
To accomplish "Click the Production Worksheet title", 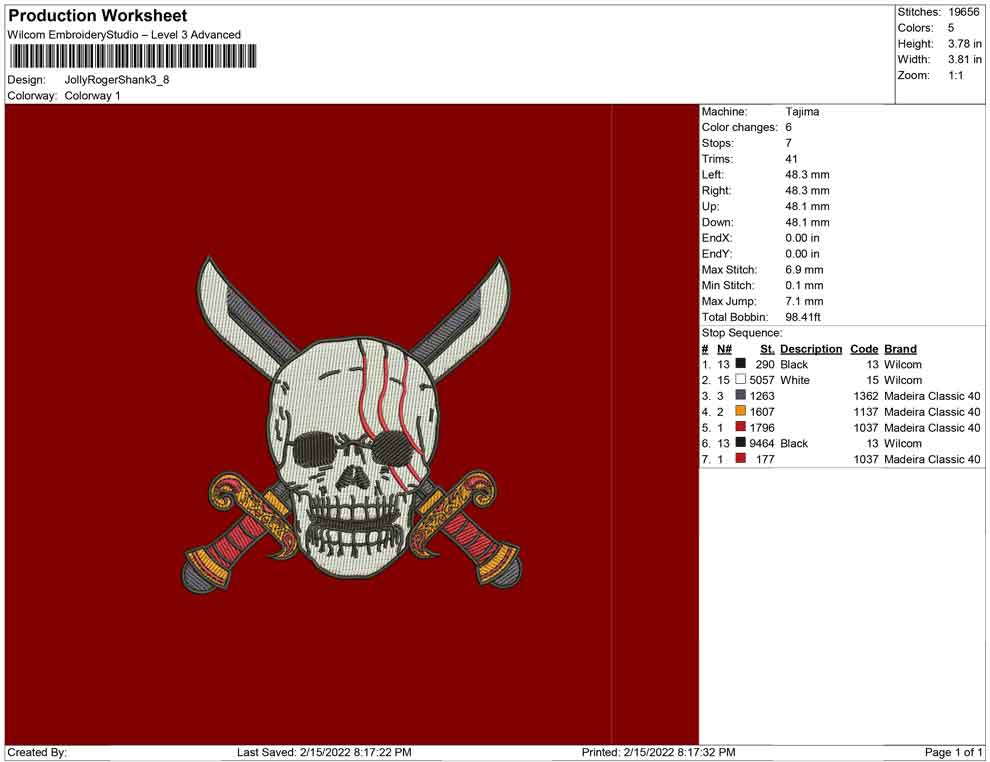I will [x=98, y=16].
